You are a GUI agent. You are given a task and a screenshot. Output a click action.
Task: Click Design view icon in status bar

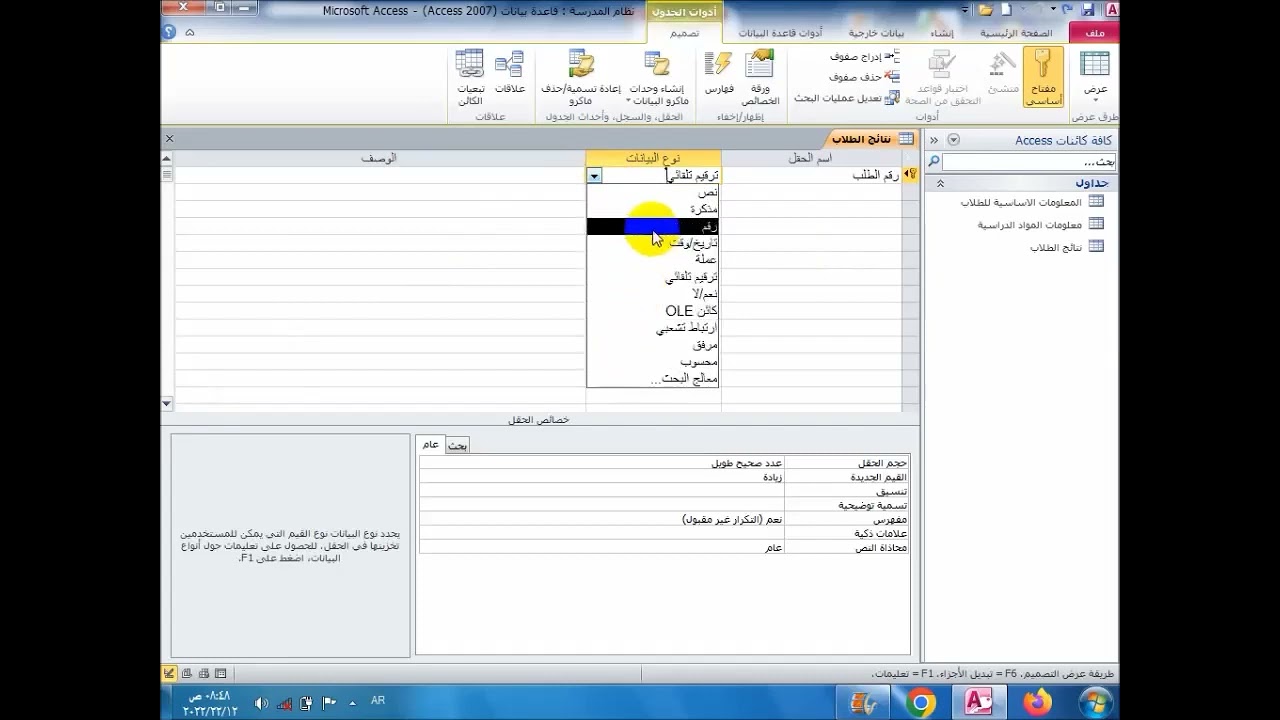click(170, 674)
